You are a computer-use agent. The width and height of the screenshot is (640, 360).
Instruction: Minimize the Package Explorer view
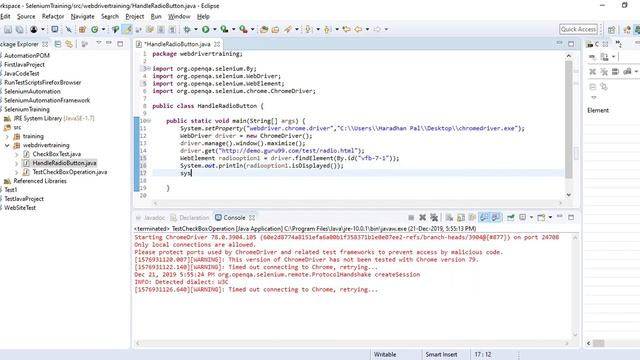(x=109, y=43)
